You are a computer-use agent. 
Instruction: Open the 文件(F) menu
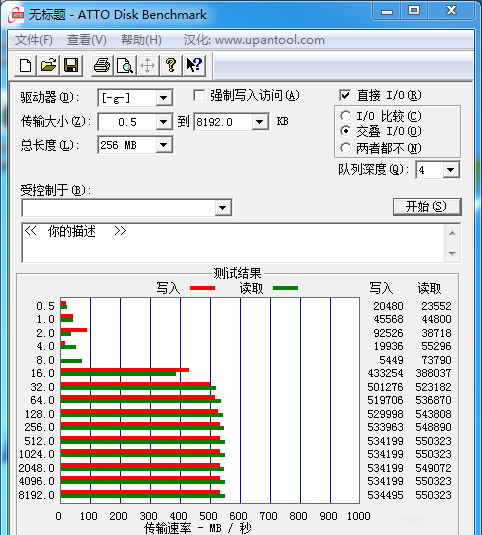point(33,40)
